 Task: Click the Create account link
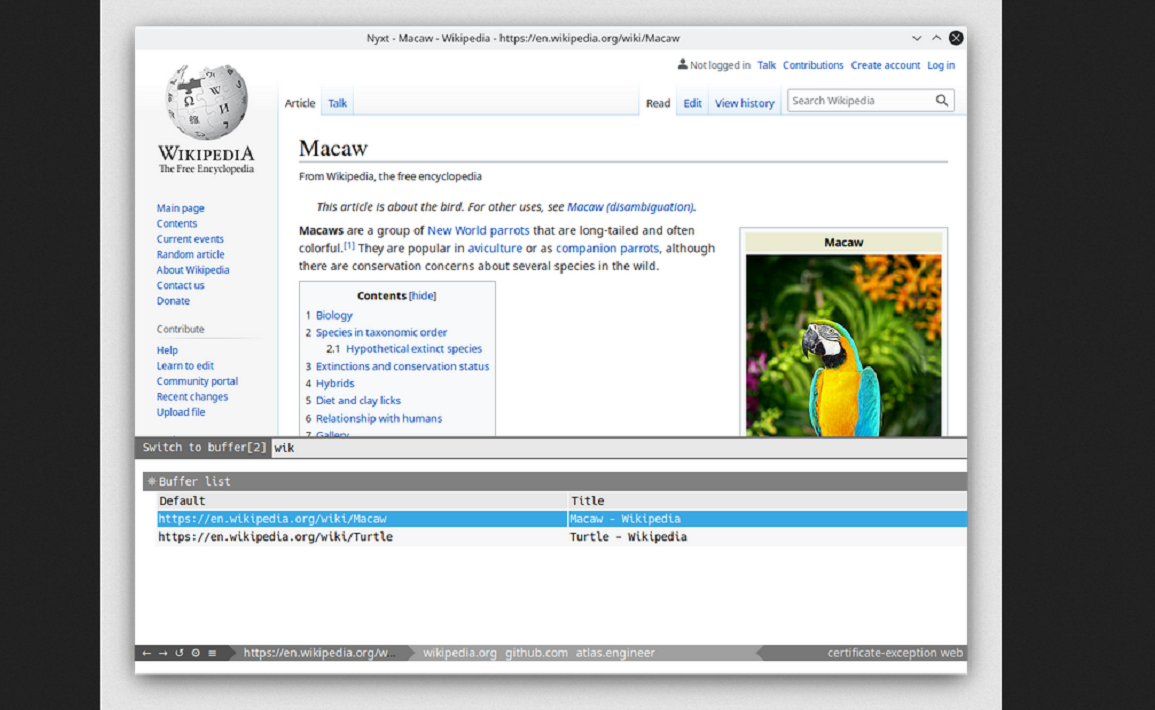tap(885, 65)
